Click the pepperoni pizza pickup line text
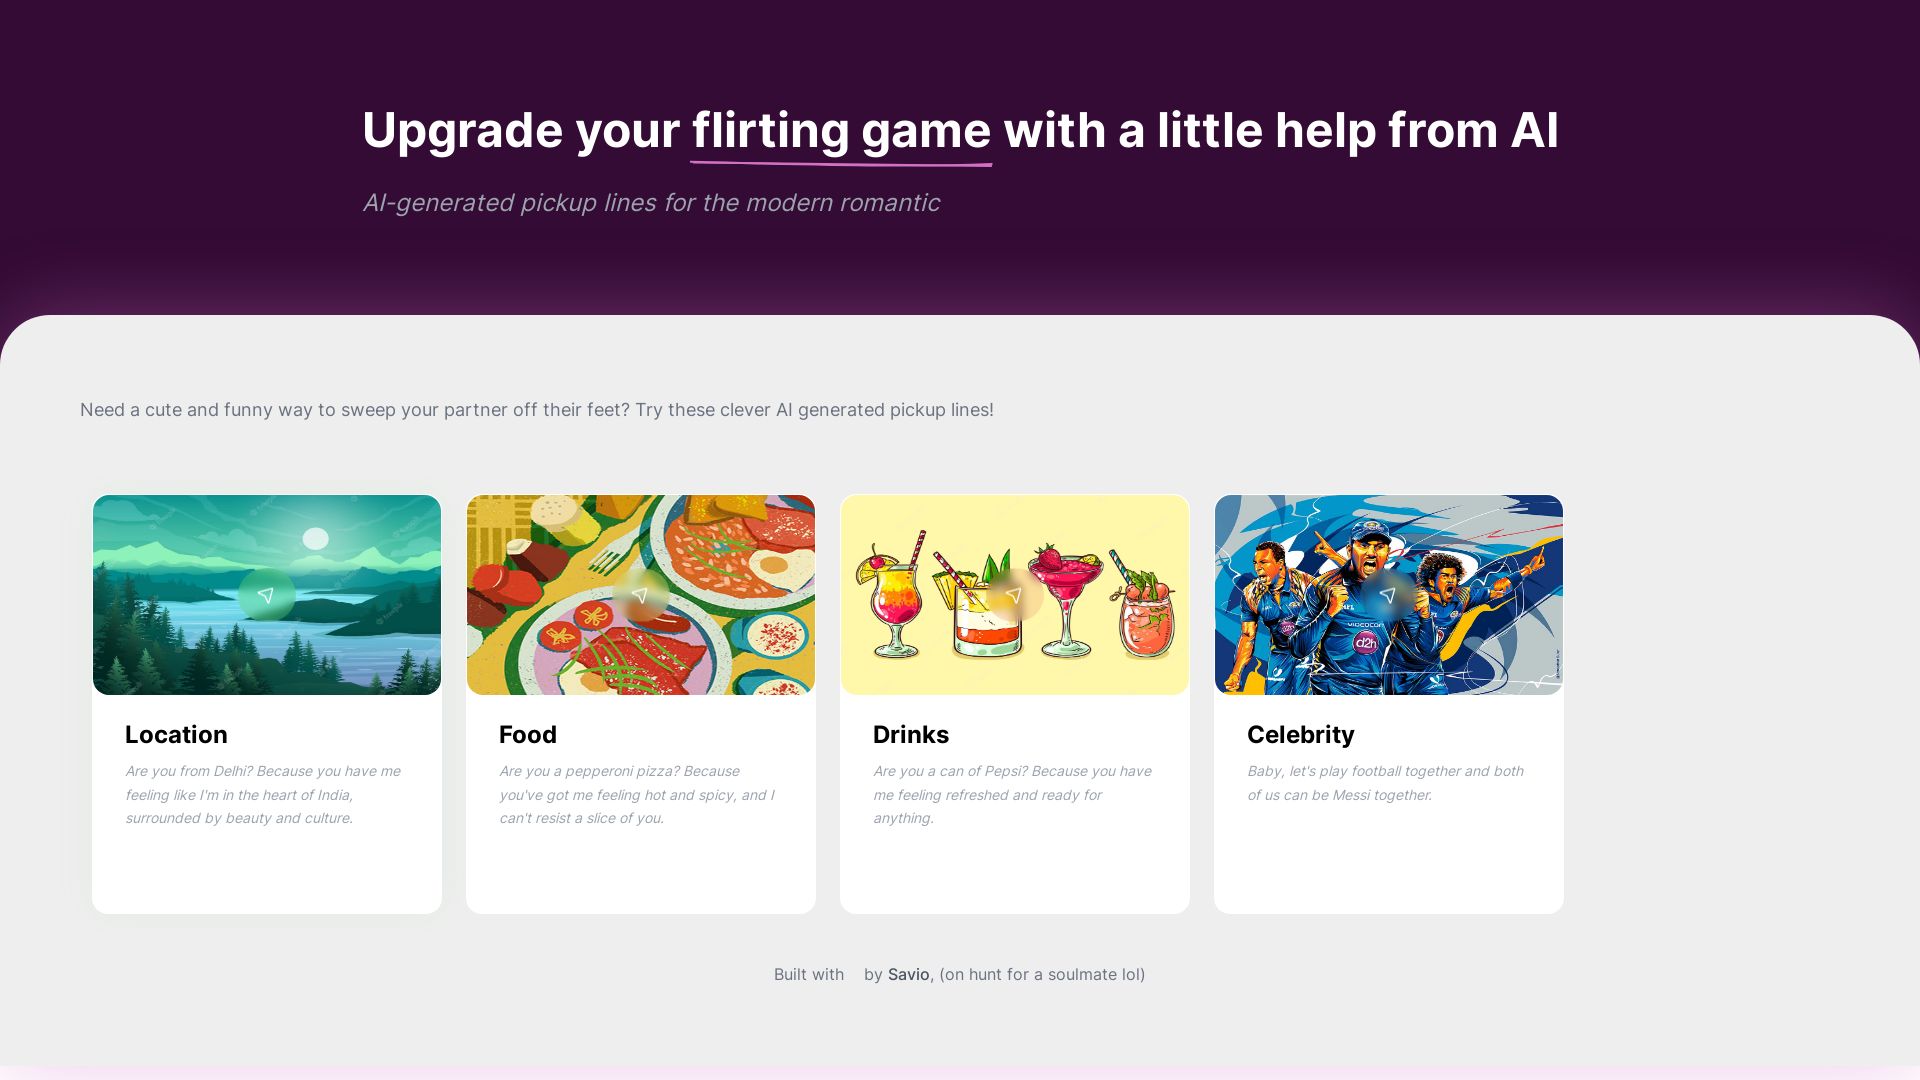This screenshot has height=1080, width=1920. click(x=636, y=794)
